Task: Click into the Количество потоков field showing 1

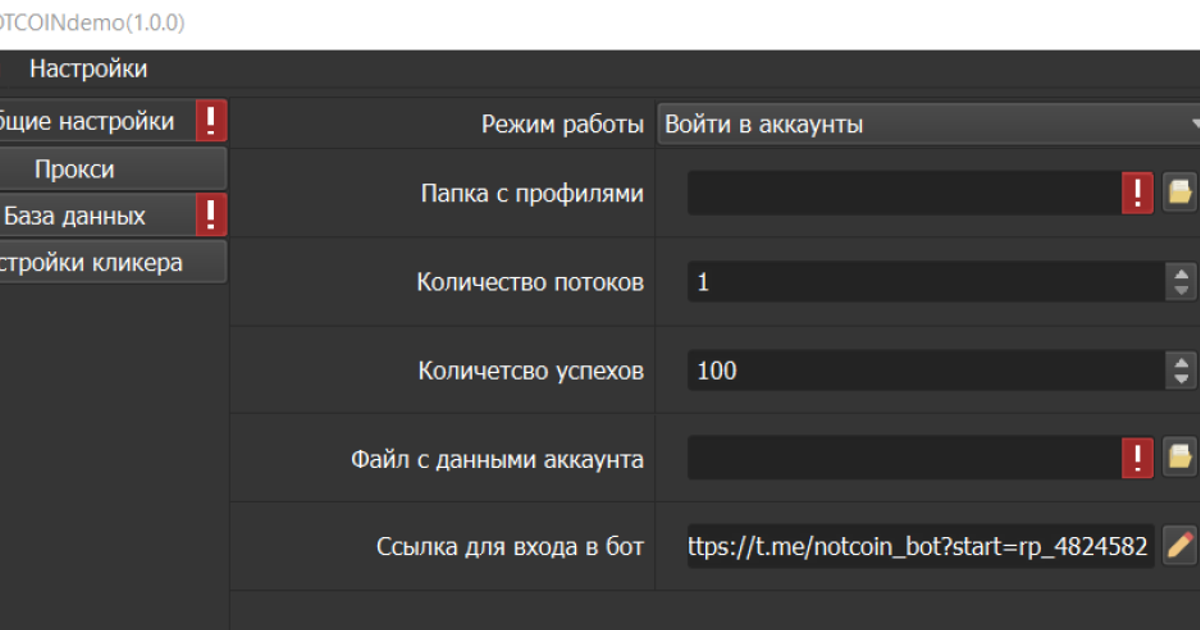Action: pos(927,282)
